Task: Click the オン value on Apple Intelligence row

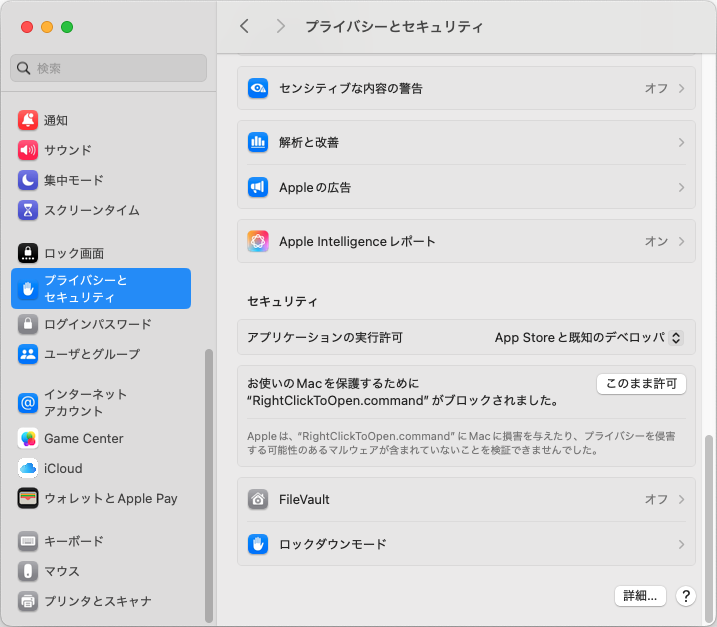Action: (656, 241)
